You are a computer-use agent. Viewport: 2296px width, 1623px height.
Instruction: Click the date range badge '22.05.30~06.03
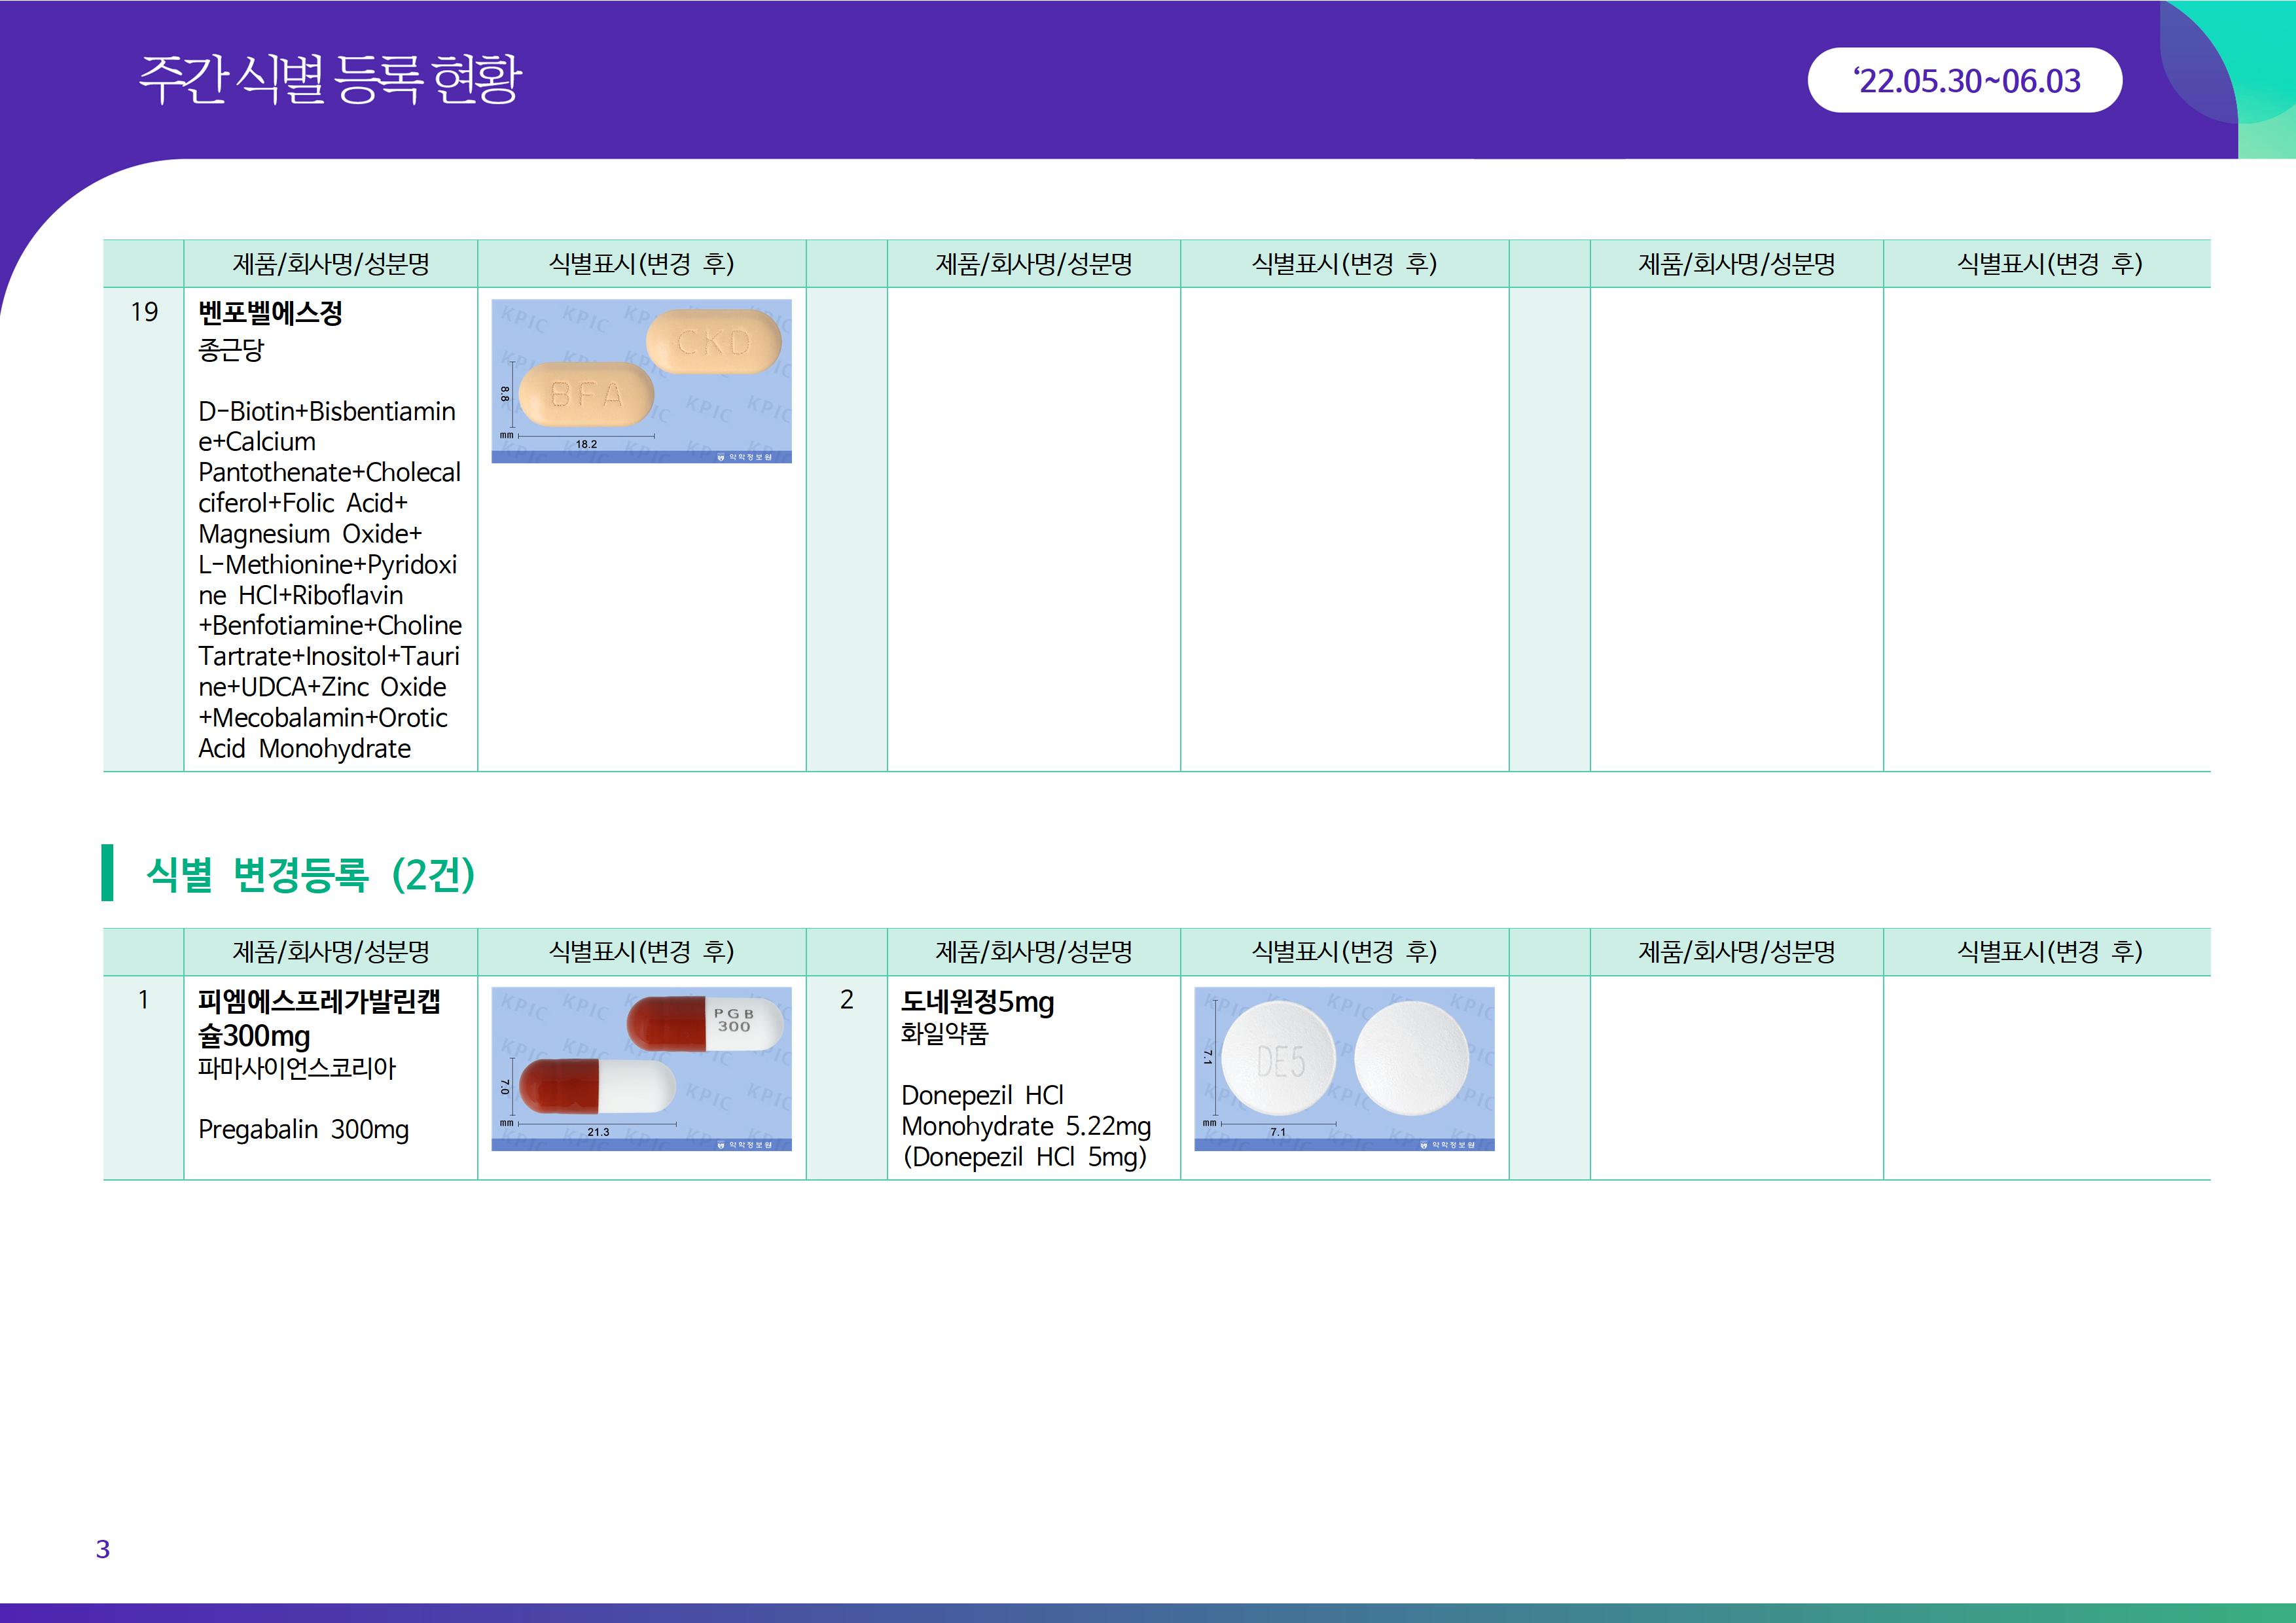[1964, 80]
